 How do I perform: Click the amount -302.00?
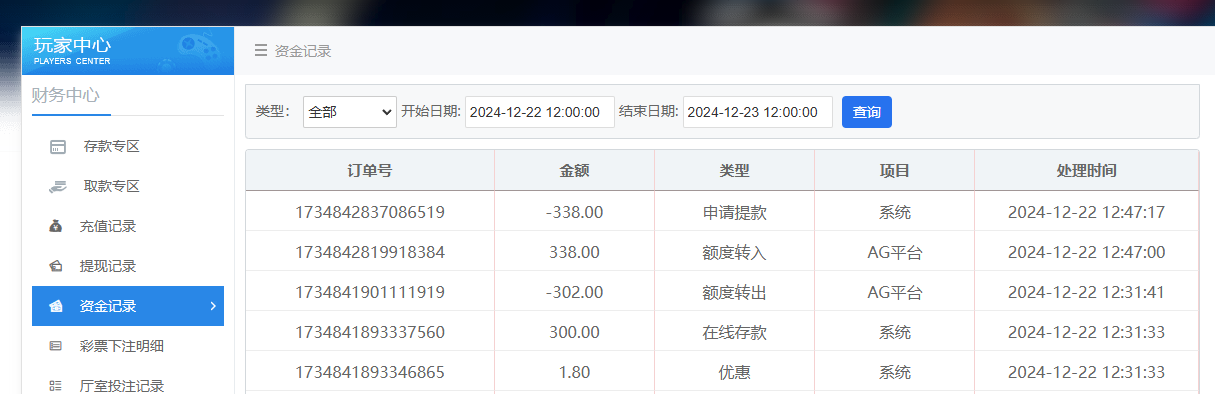(574, 292)
